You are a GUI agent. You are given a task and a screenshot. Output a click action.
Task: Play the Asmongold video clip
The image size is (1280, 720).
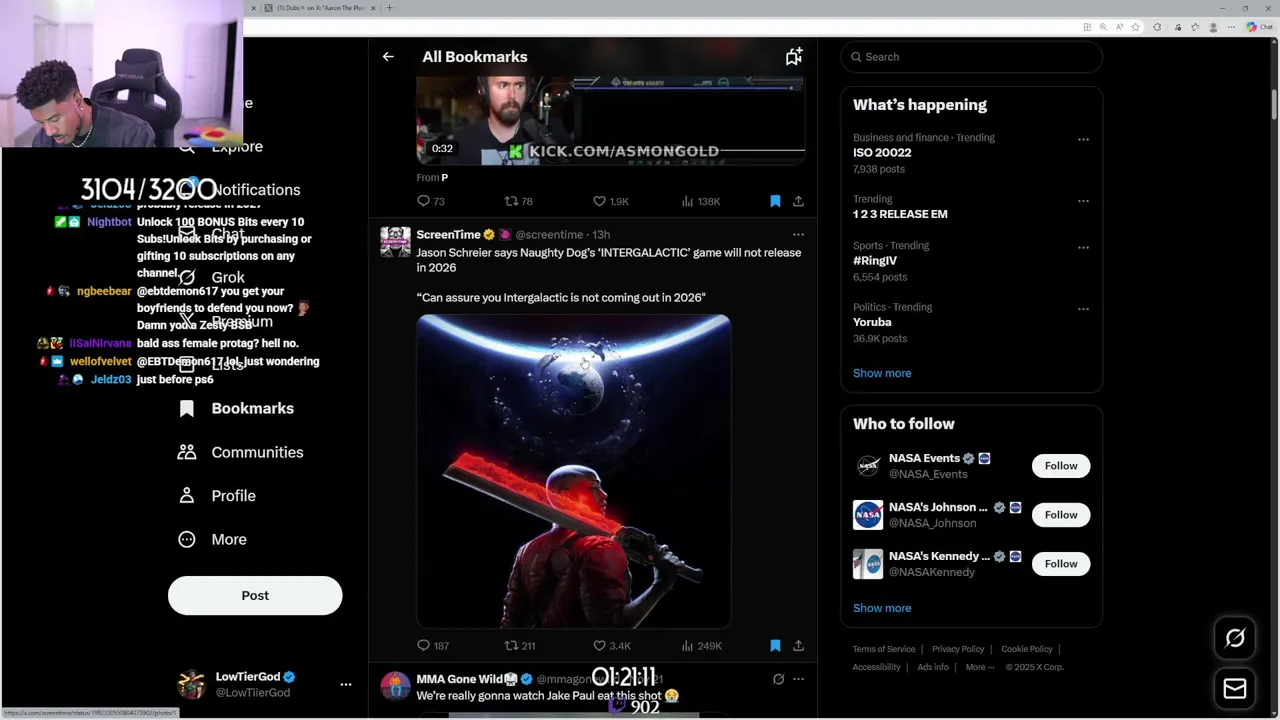tap(610, 120)
